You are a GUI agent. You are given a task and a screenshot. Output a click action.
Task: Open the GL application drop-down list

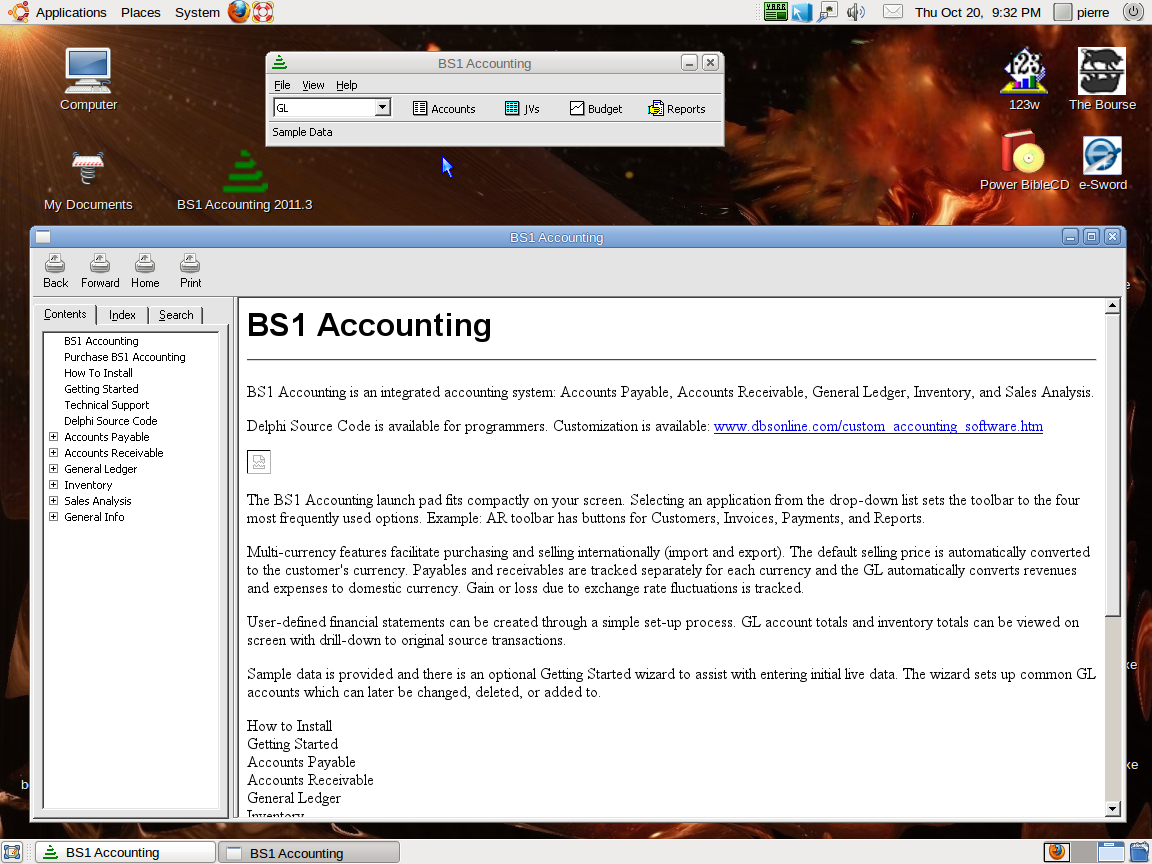click(x=383, y=108)
